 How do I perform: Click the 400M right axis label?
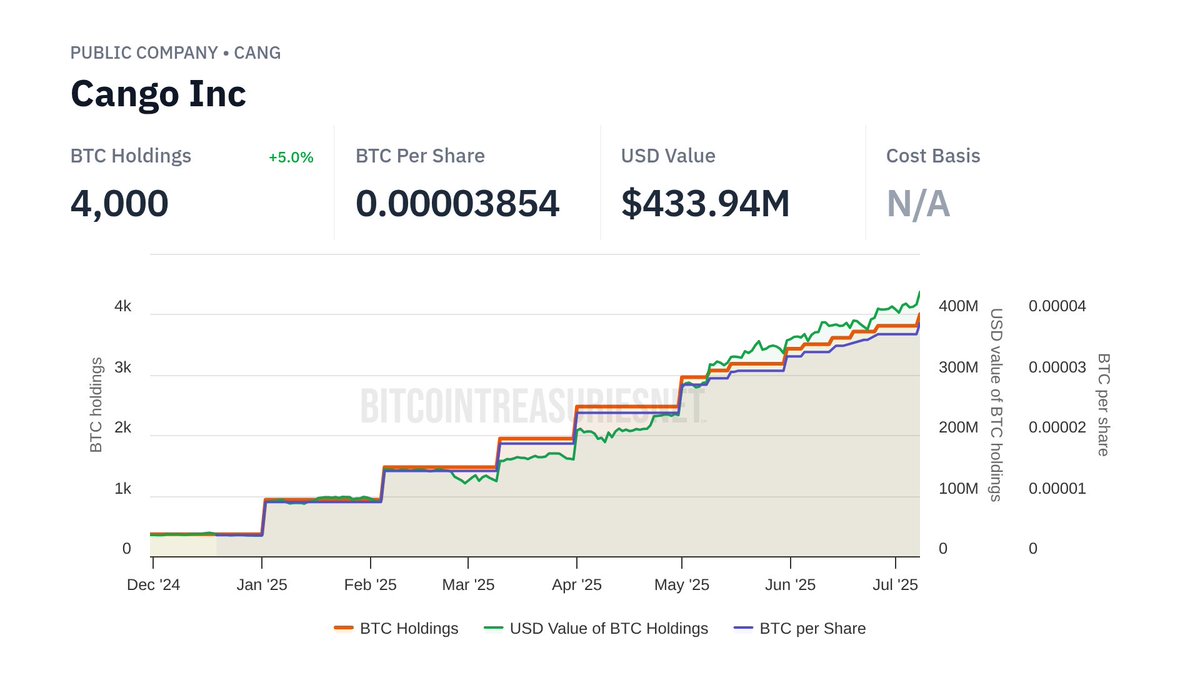(x=960, y=306)
